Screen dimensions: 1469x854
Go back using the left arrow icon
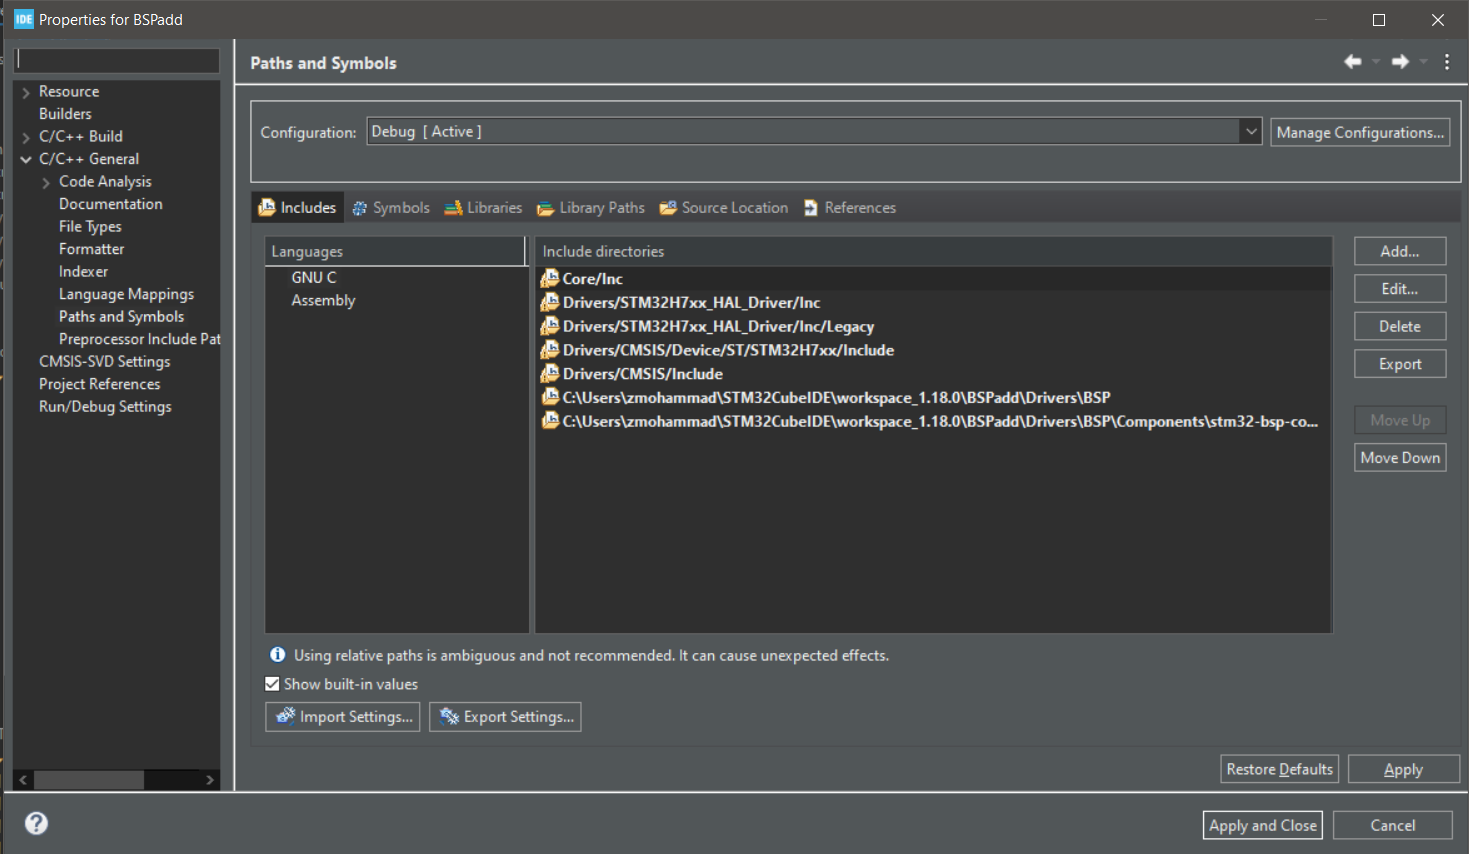coord(1353,62)
